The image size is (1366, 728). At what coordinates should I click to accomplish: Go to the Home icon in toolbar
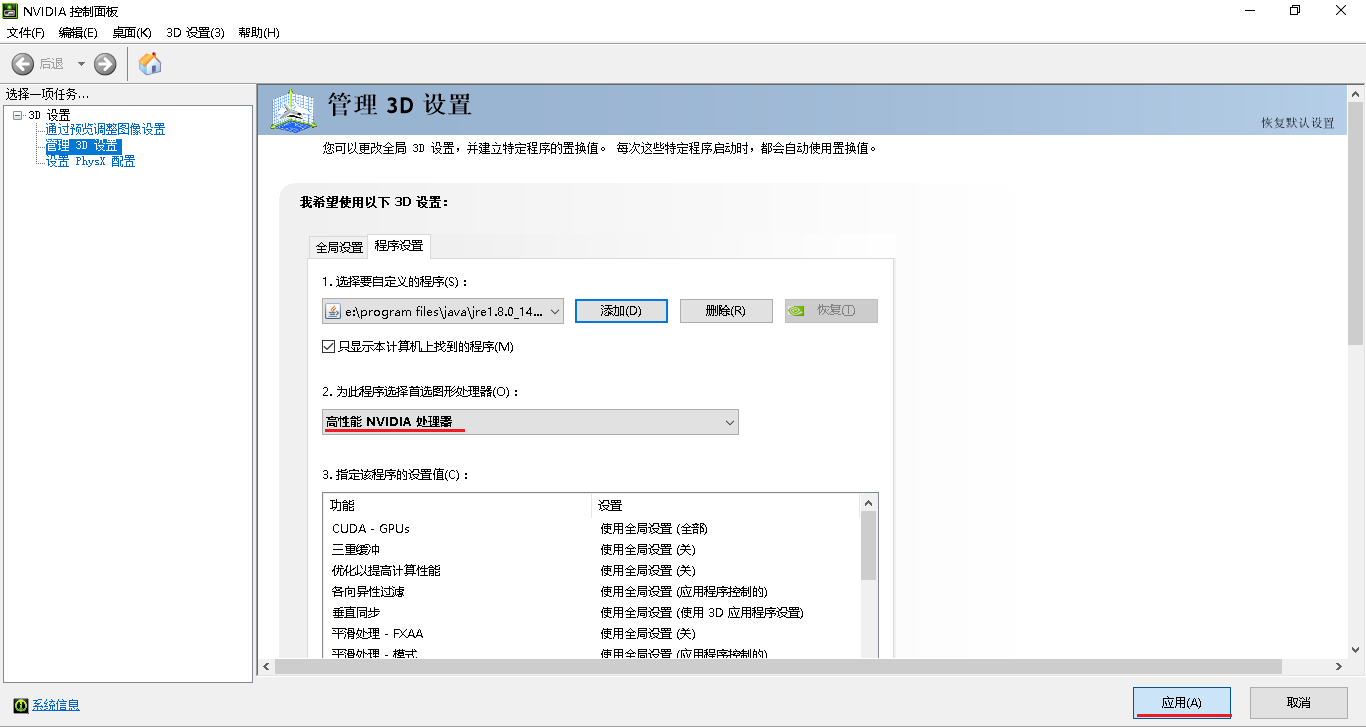pyautogui.click(x=150, y=64)
